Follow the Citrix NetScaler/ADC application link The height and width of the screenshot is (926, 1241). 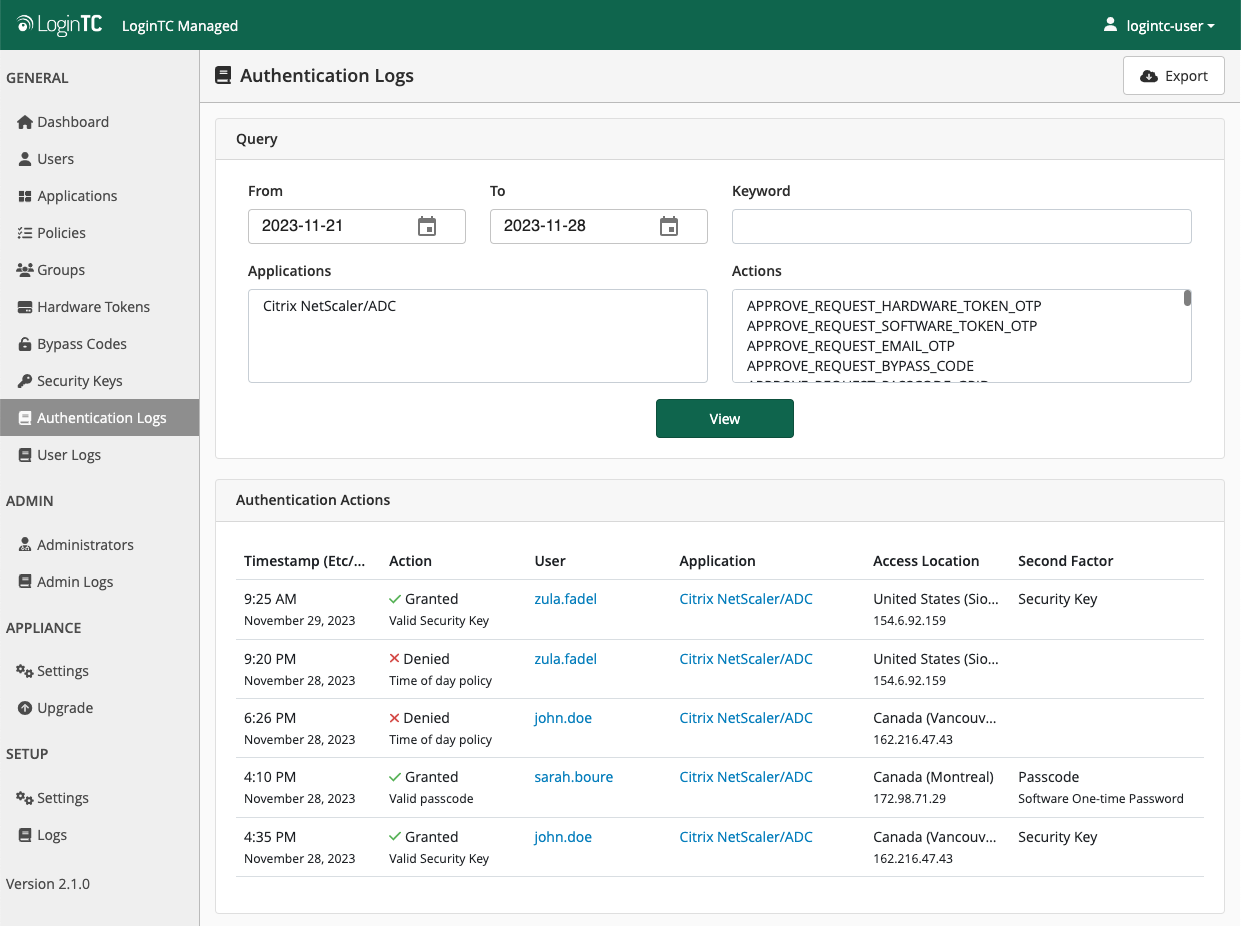point(745,598)
